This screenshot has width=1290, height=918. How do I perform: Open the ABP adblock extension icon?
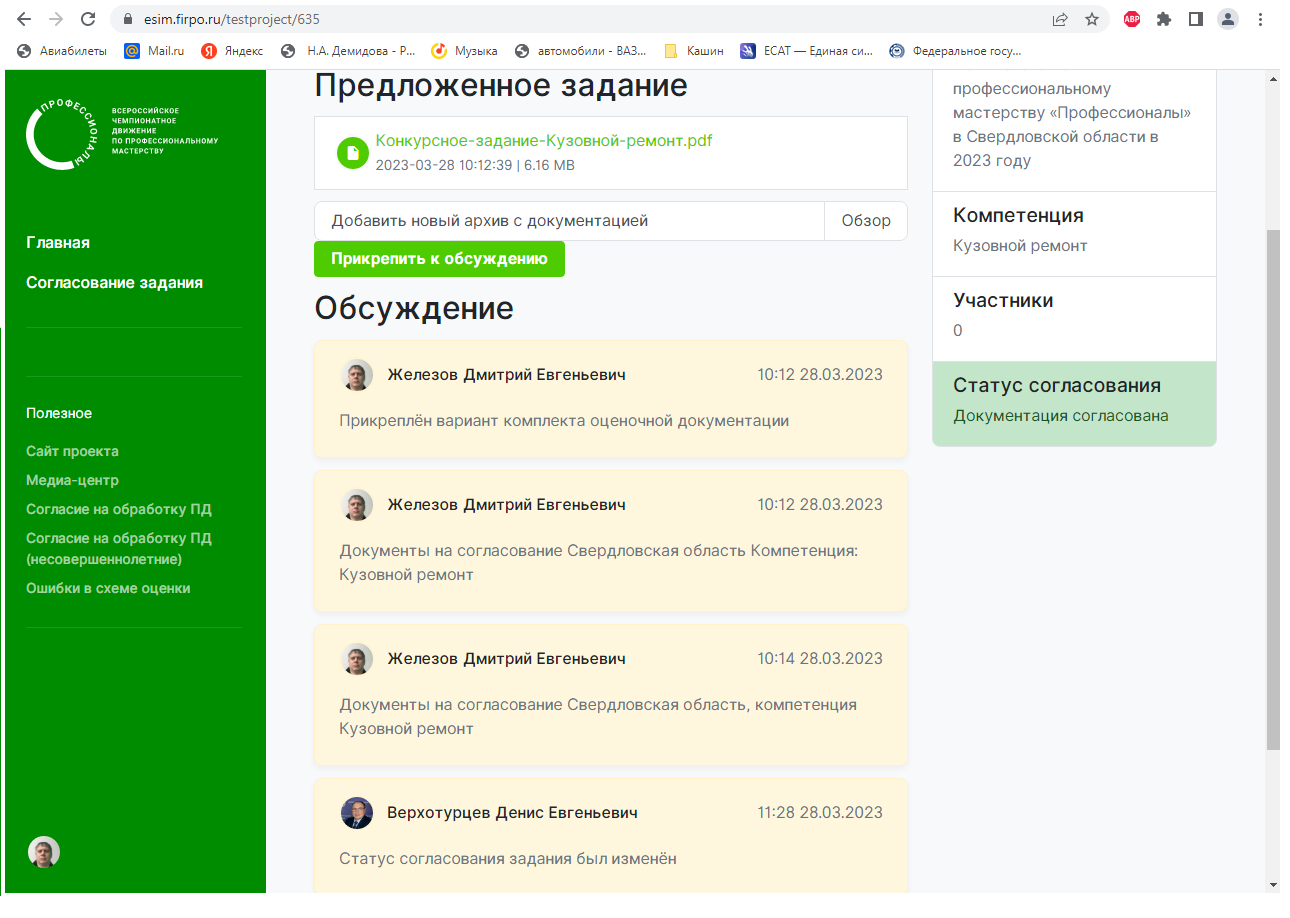tap(1132, 19)
